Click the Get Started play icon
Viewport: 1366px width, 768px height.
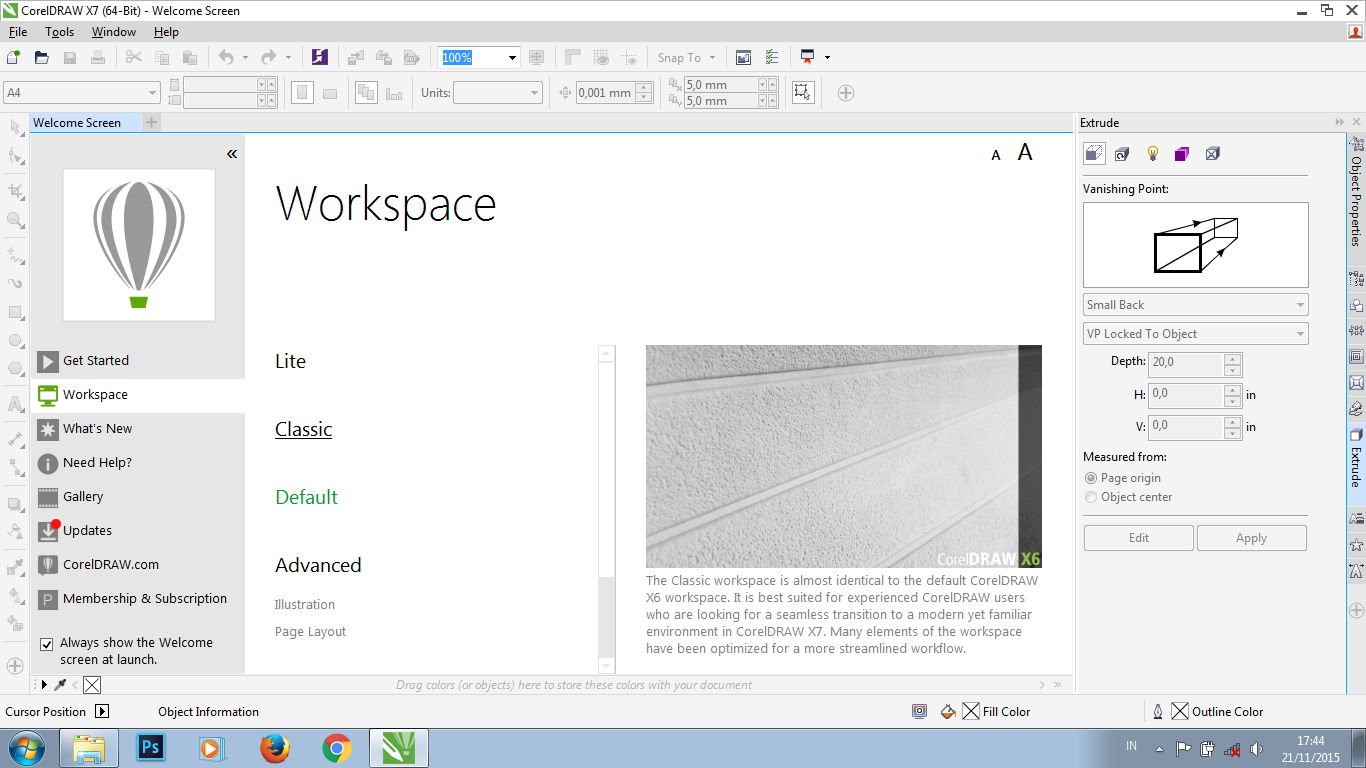(x=47, y=361)
